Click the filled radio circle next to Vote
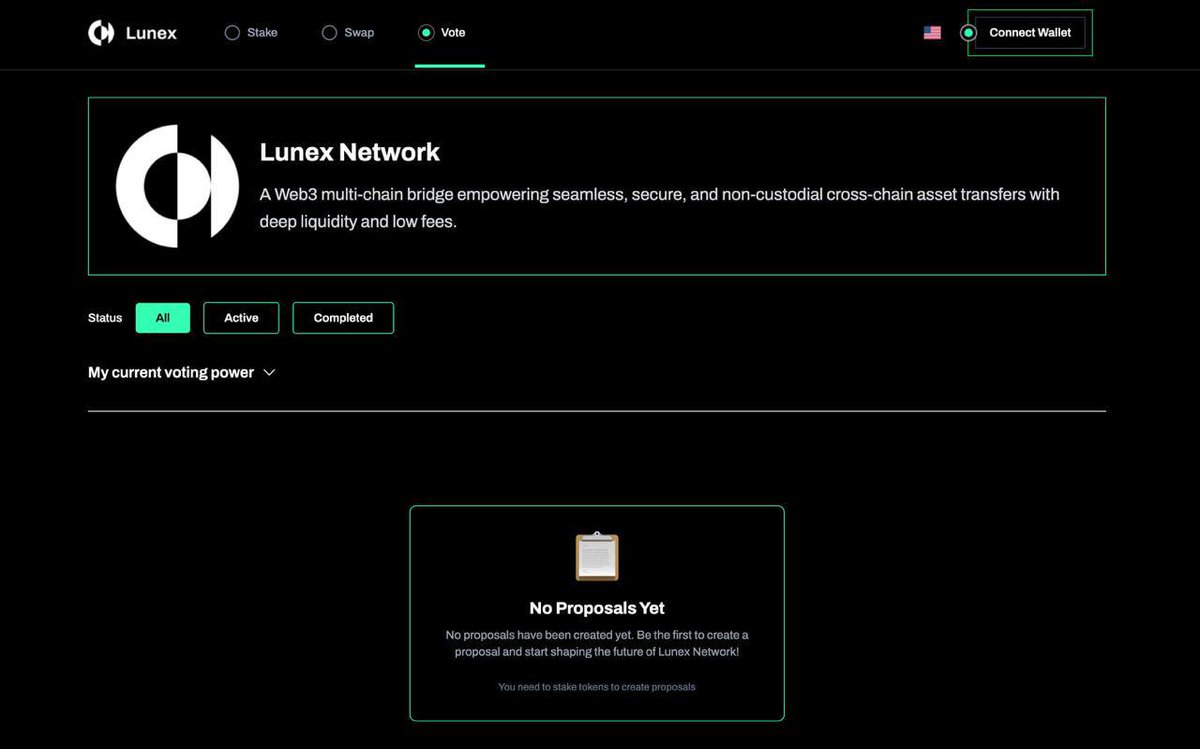Screen dimensions: 1200x749 click(426, 32)
